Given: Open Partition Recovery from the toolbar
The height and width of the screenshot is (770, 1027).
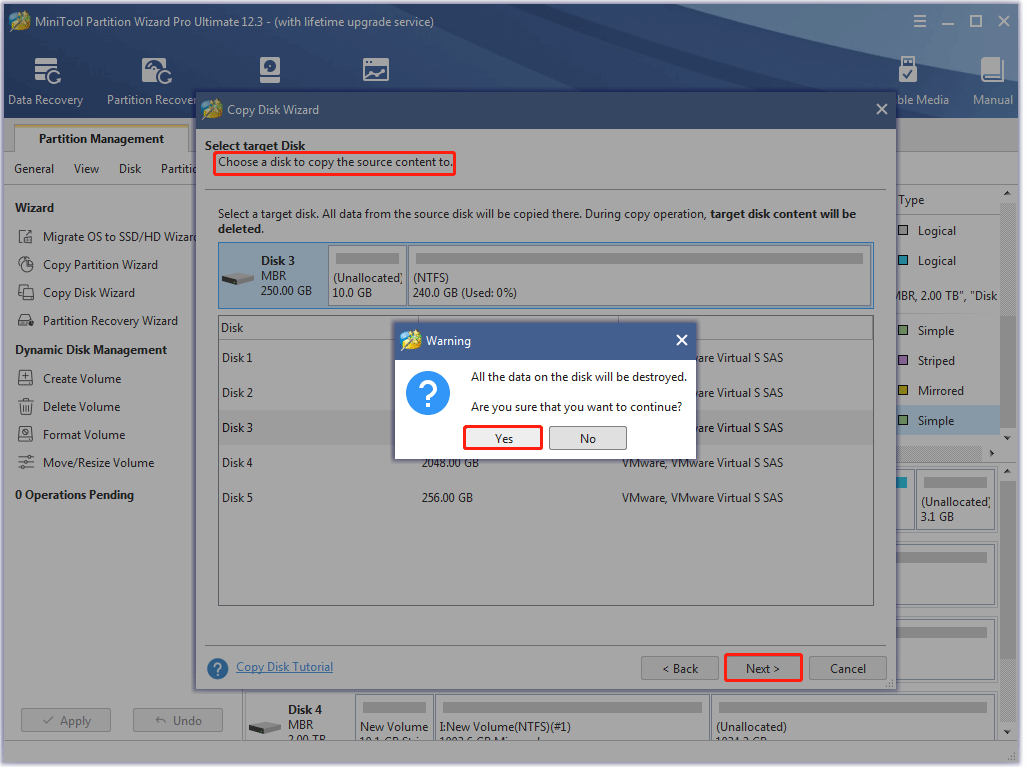Looking at the screenshot, I should [153, 82].
